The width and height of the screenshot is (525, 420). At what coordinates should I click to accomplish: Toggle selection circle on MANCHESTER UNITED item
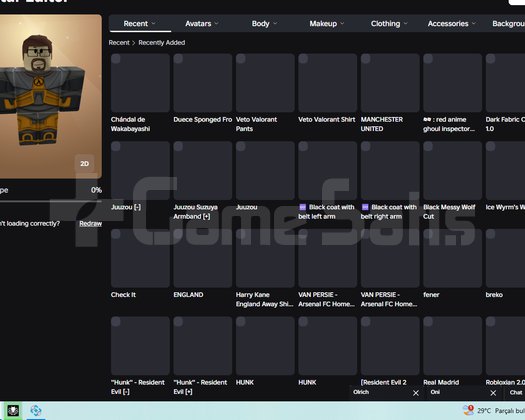pyautogui.click(x=366, y=59)
